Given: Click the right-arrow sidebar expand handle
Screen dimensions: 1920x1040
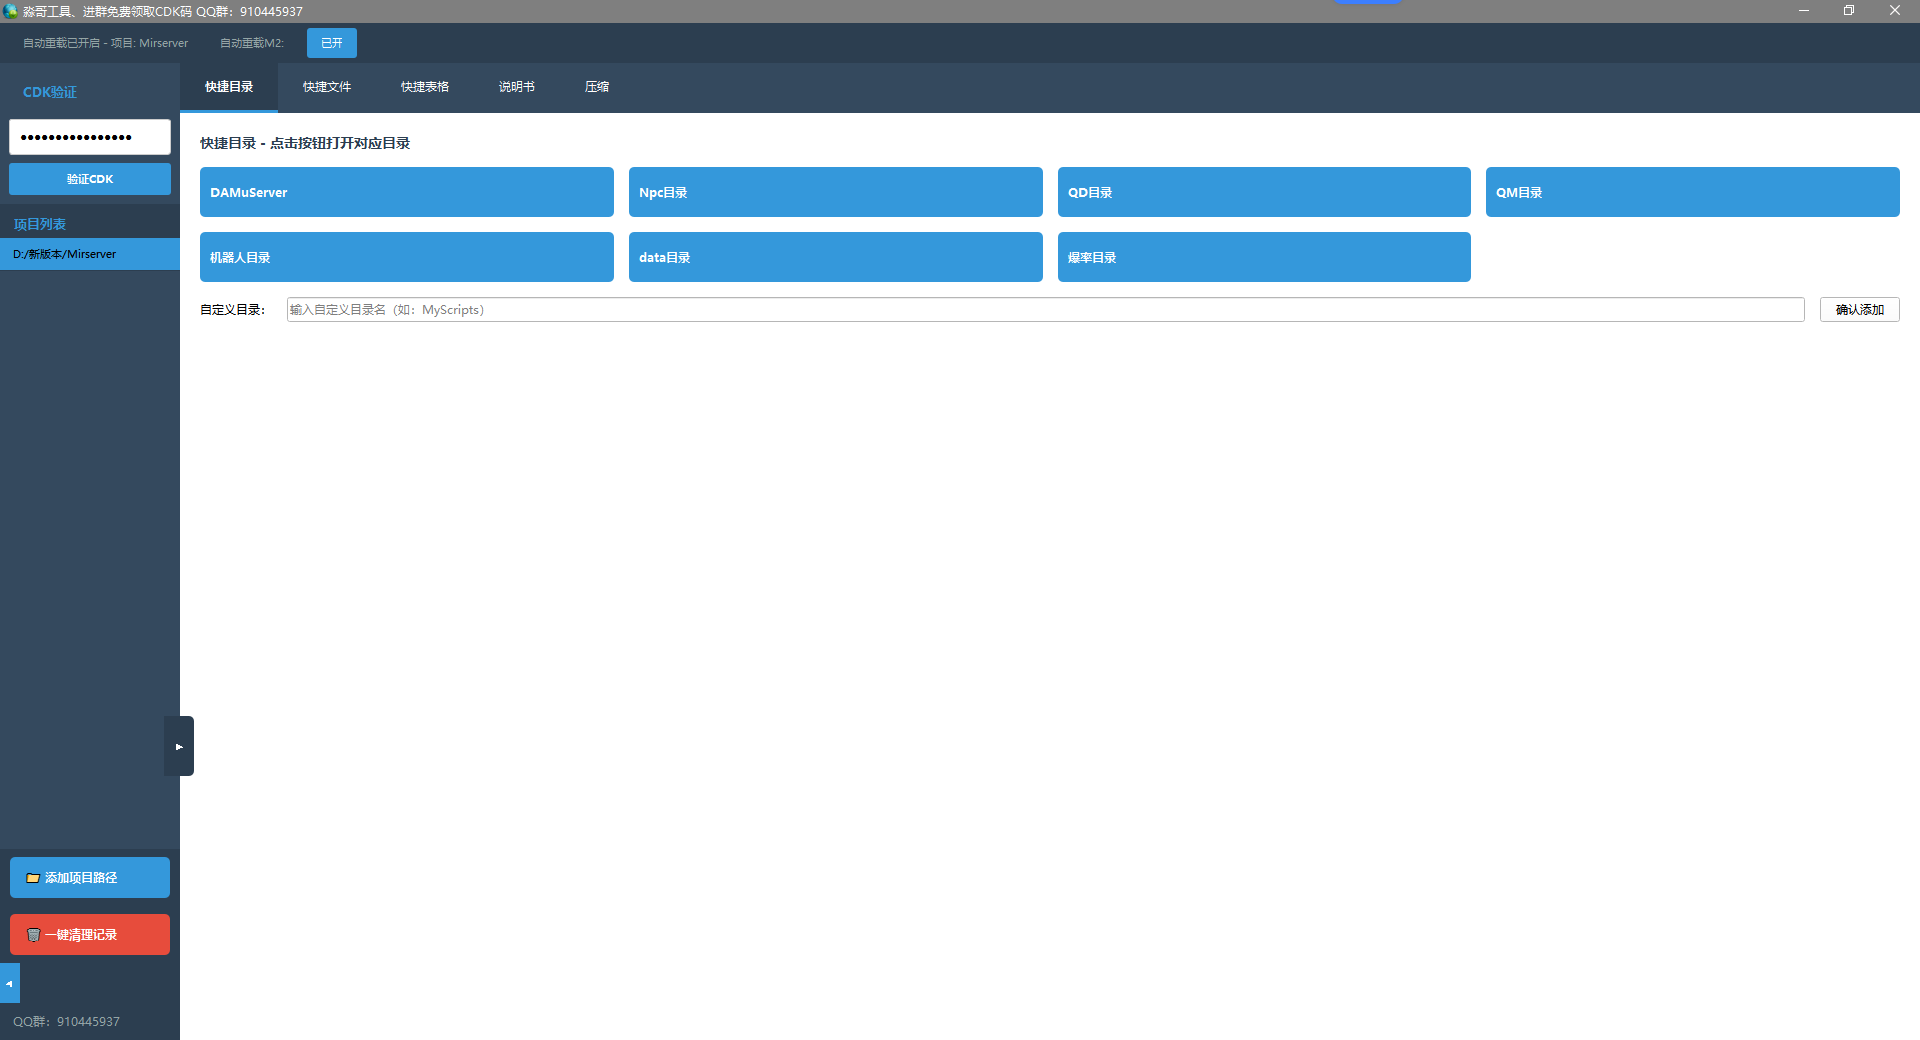Looking at the screenshot, I should click(x=179, y=746).
